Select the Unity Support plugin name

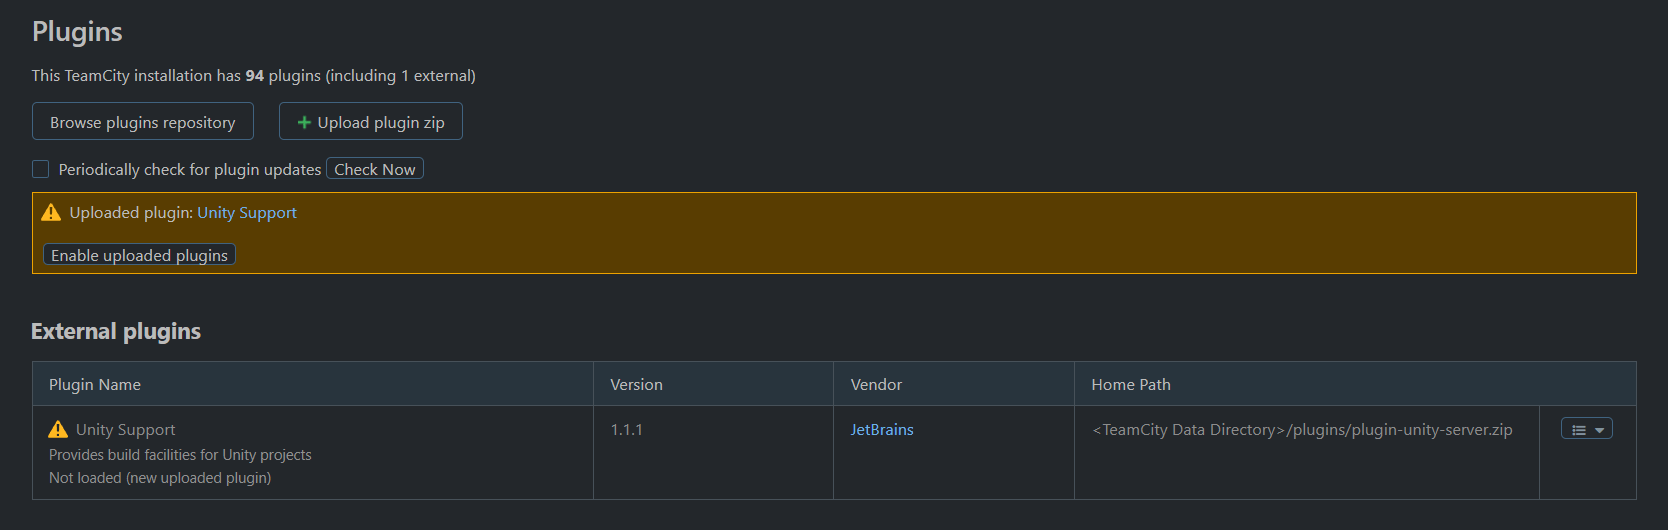click(x=126, y=429)
